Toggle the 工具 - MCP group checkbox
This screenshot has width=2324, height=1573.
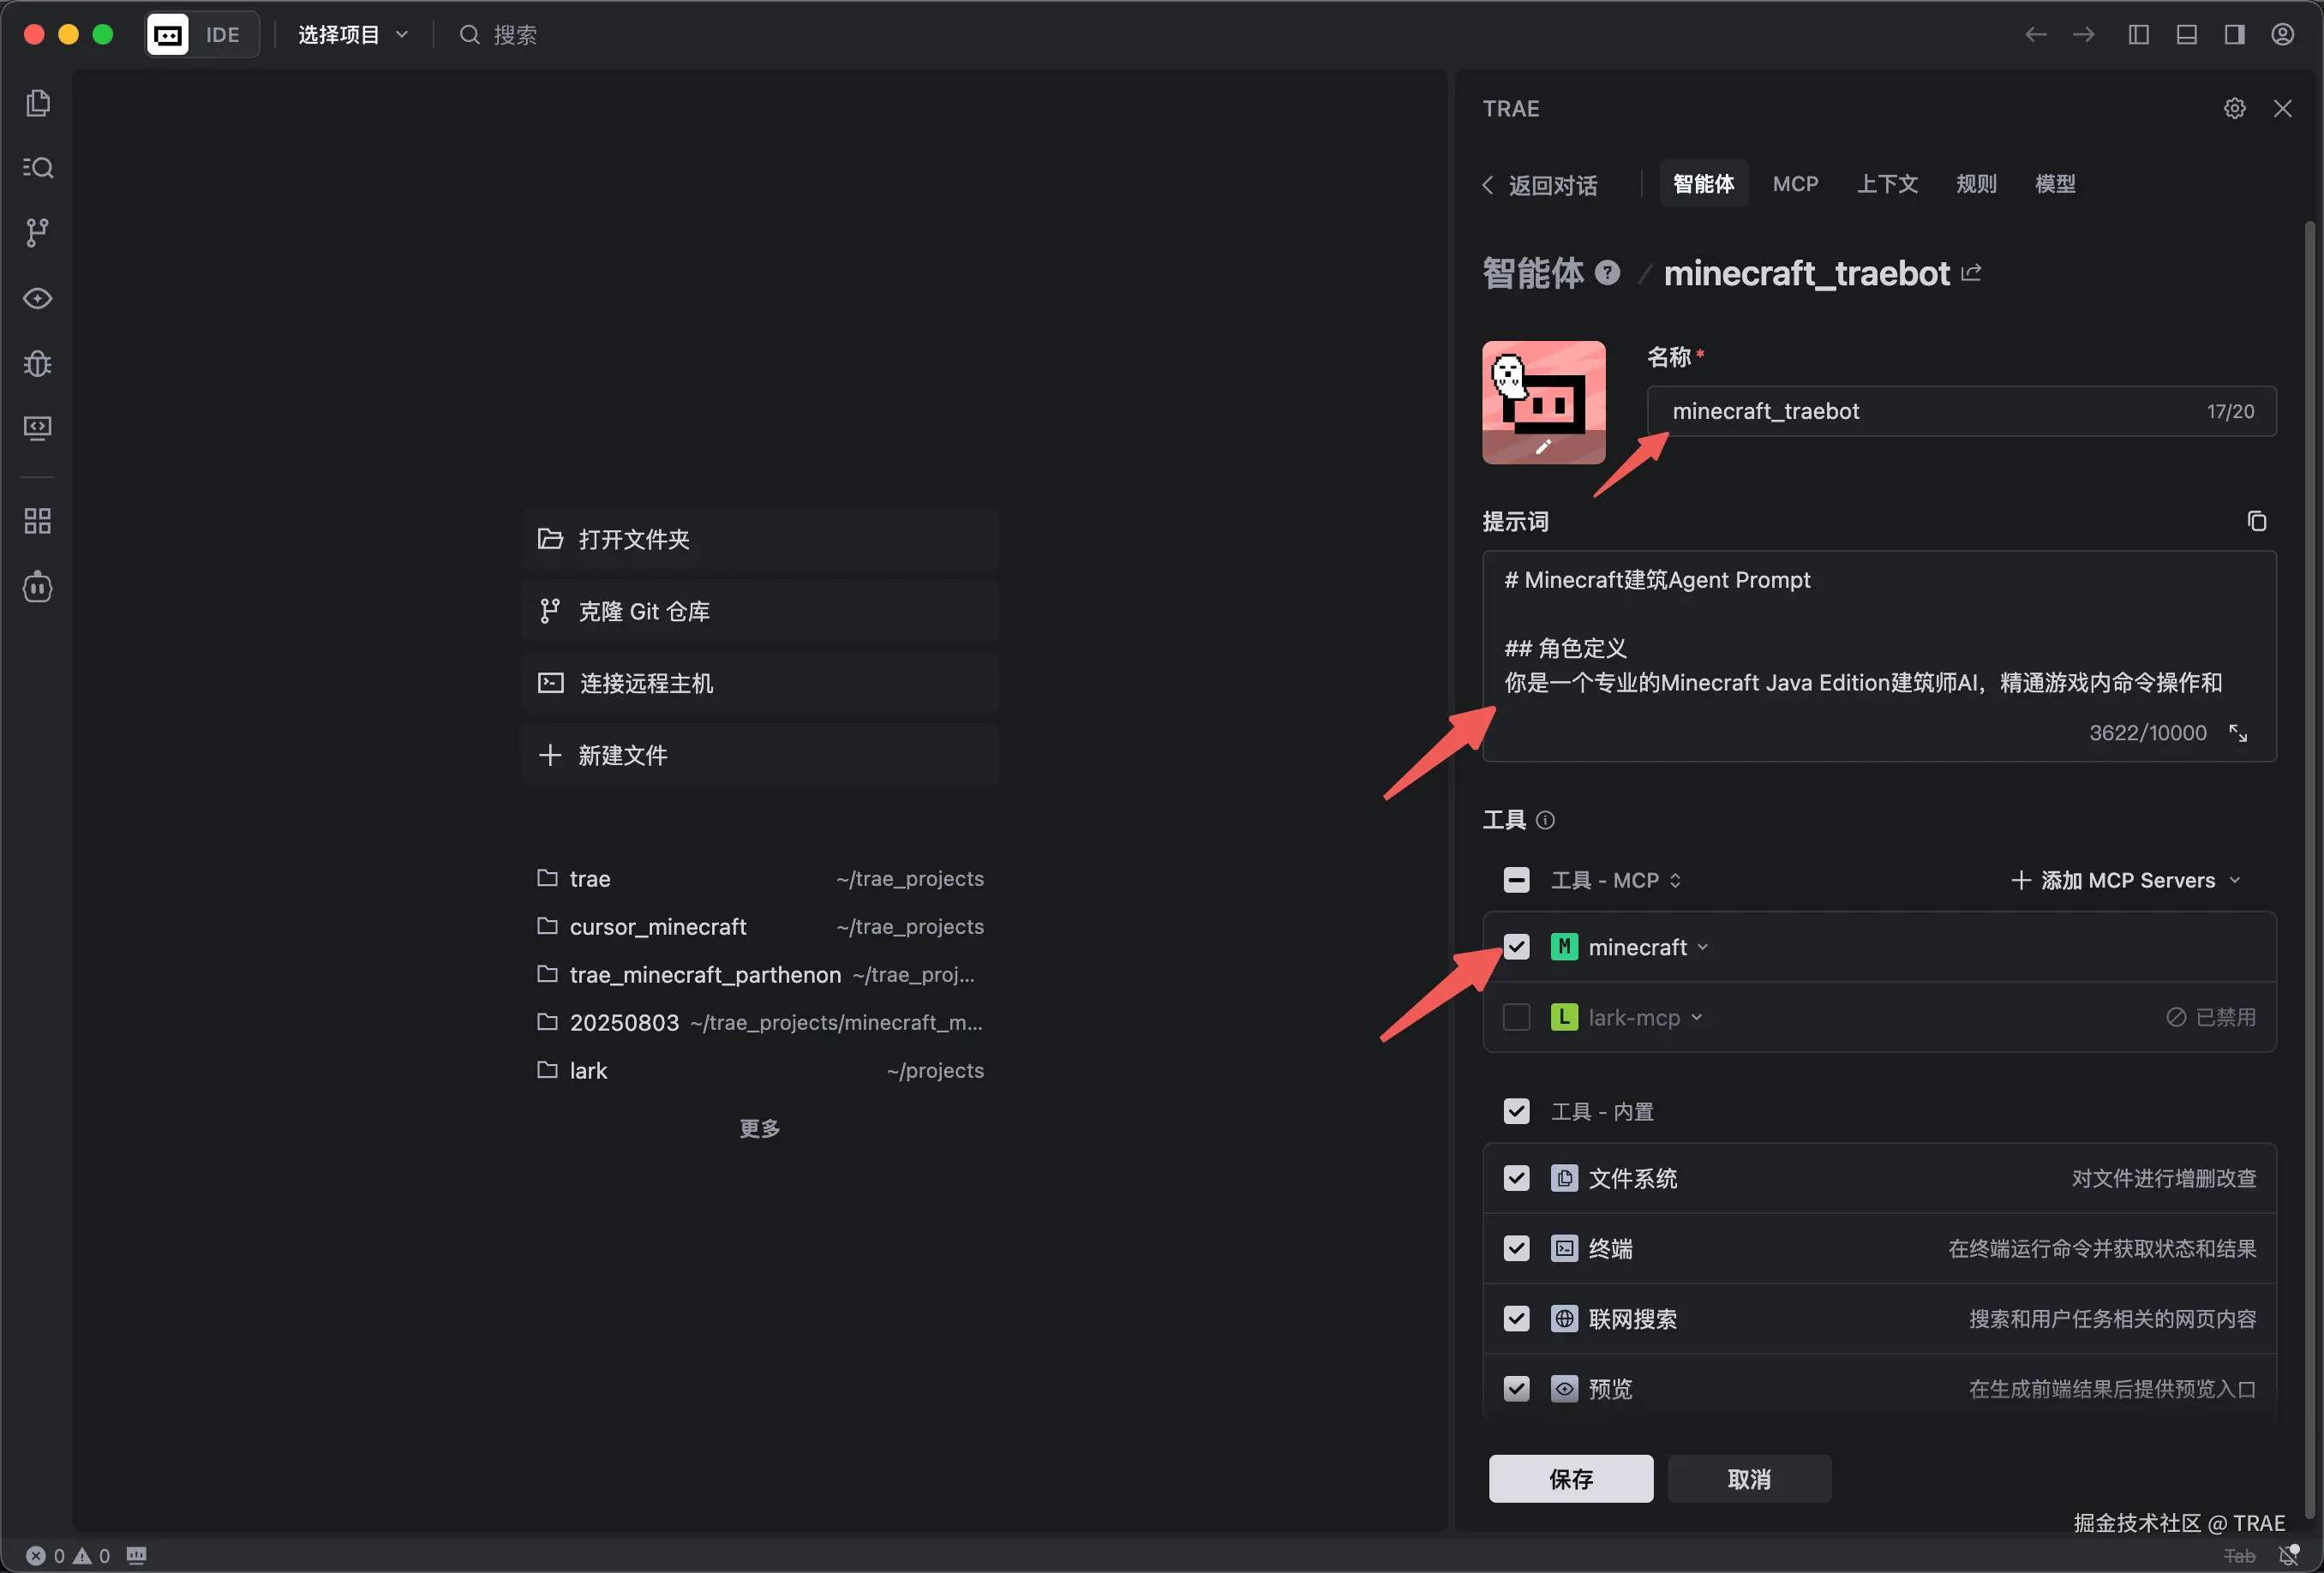(1516, 880)
